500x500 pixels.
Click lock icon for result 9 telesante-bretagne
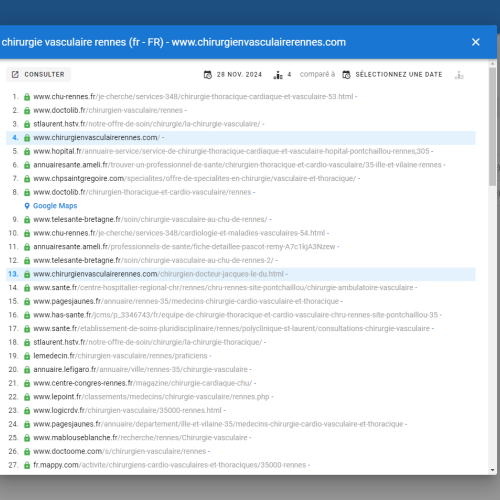(27, 220)
